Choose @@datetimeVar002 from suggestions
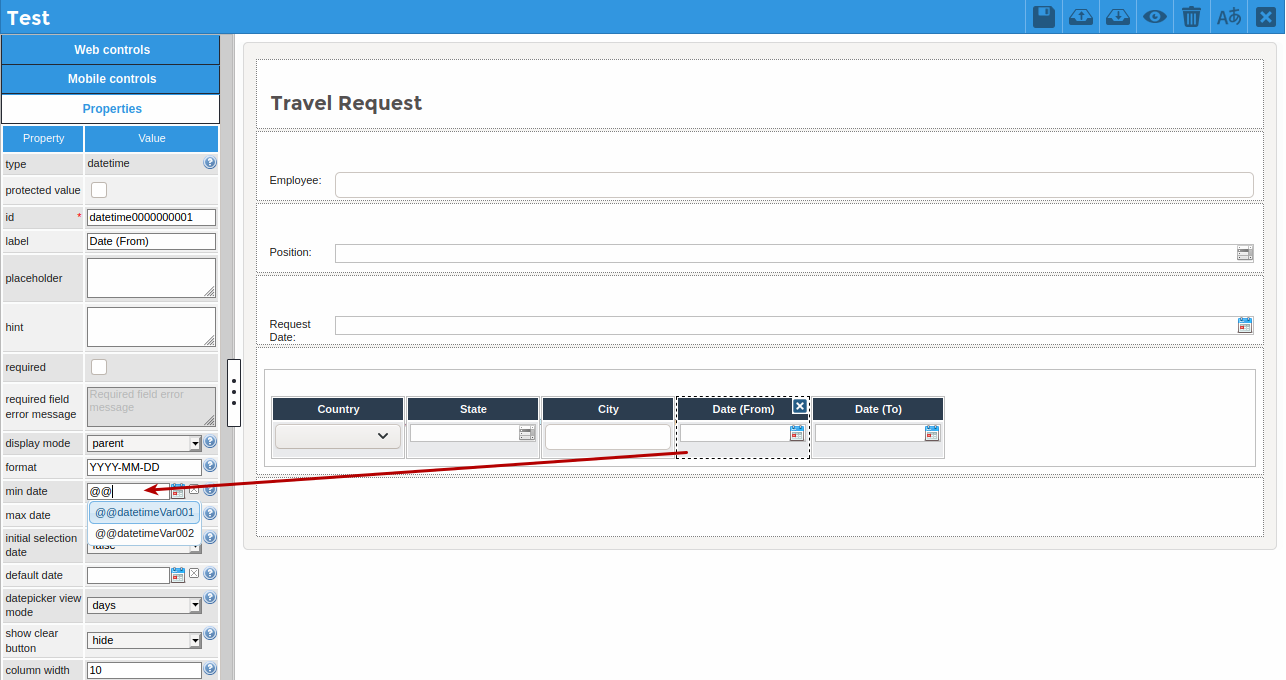 [x=144, y=533]
